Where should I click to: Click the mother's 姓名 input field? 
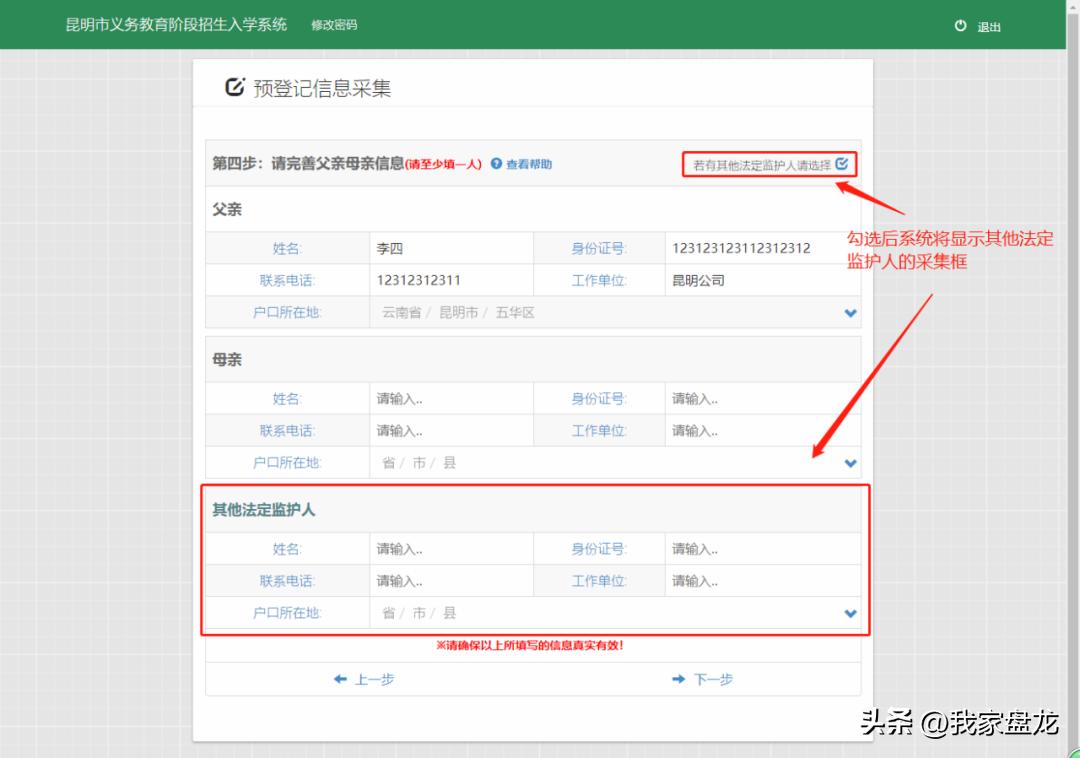(450, 398)
